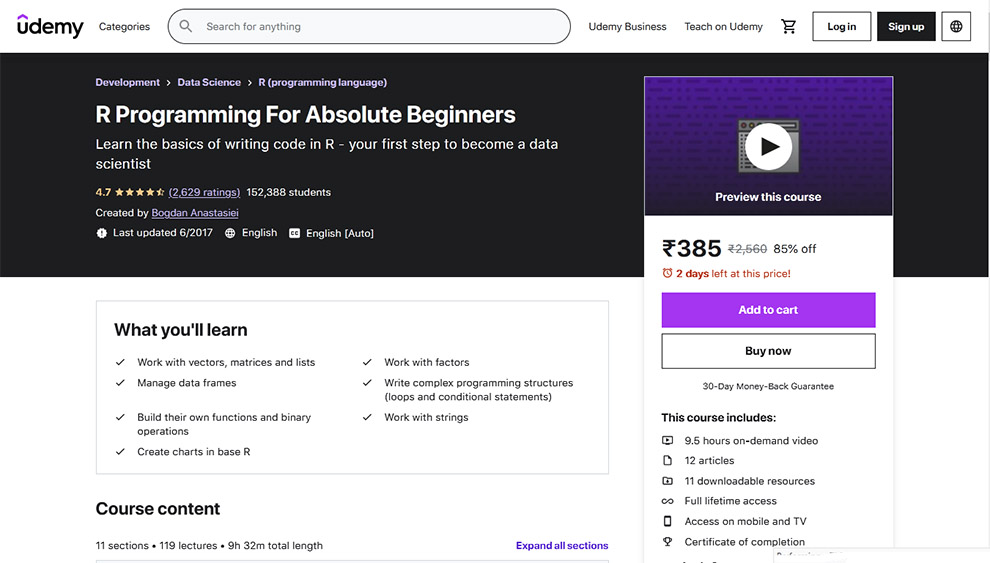The height and width of the screenshot is (563, 990).
Task: Click the video icon beside 9.5 hours on-demand video
Action: (x=667, y=441)
